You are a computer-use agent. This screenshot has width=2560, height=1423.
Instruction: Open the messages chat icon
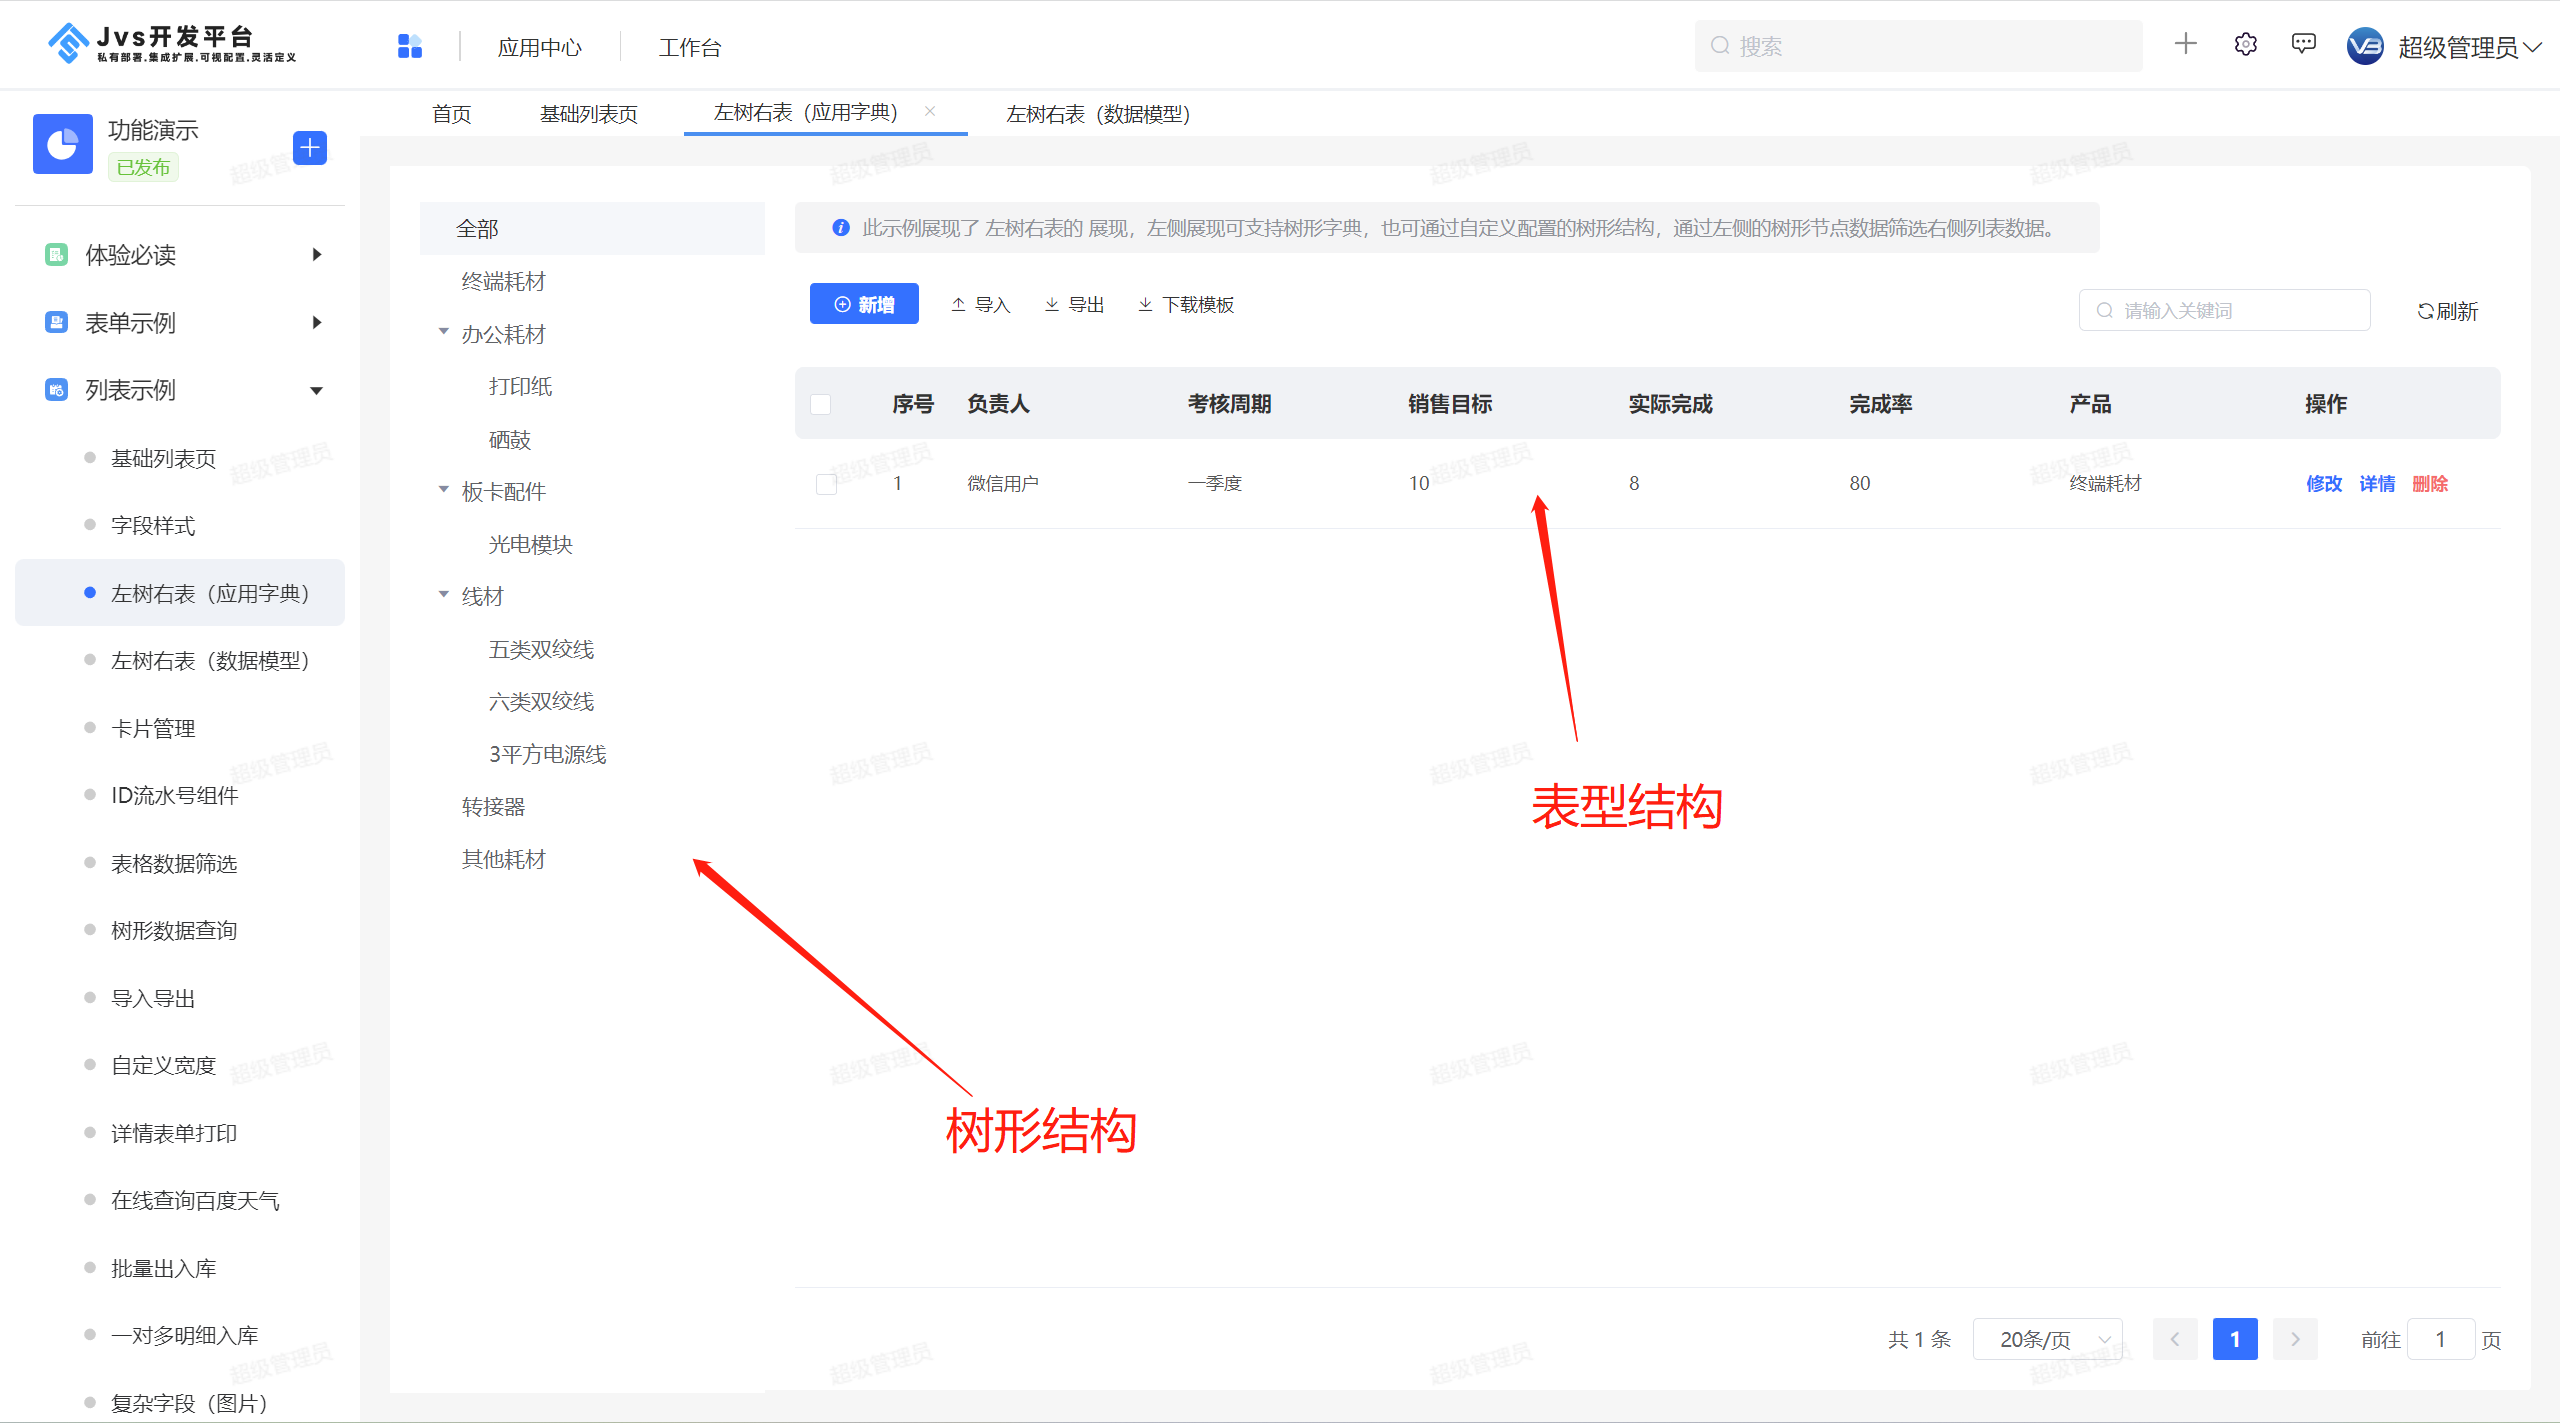2304,44
